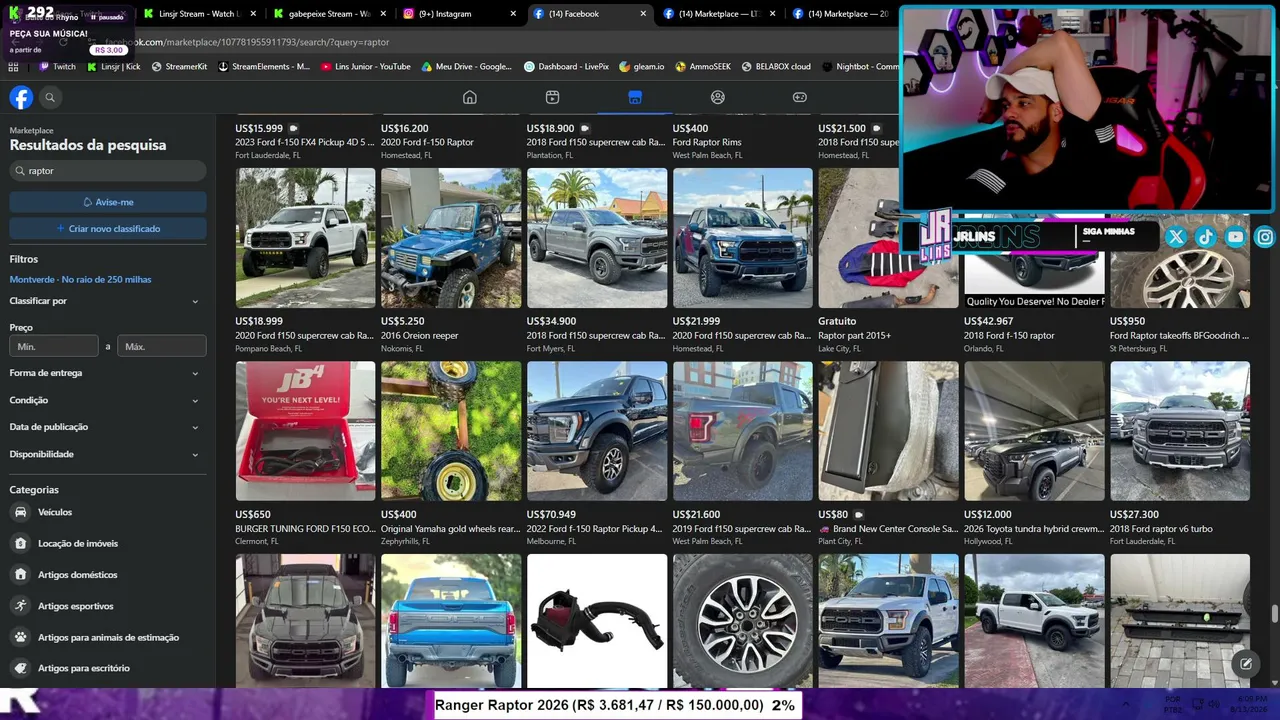Open the 2016 Oreion reeper listing photo
The width and height of the screenshot is (1280, 720).
click(451, 238)
